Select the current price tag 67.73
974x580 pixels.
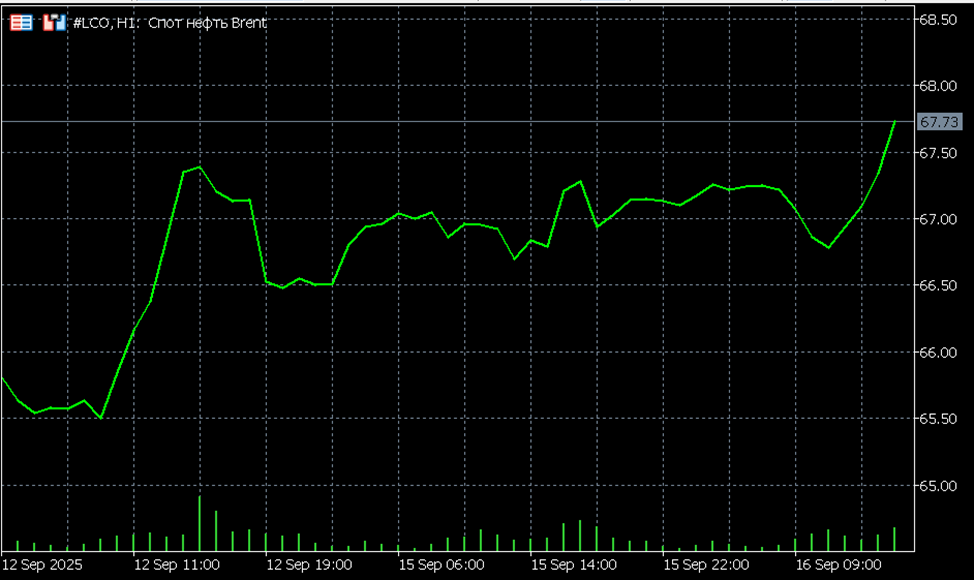tap(938, 122)
